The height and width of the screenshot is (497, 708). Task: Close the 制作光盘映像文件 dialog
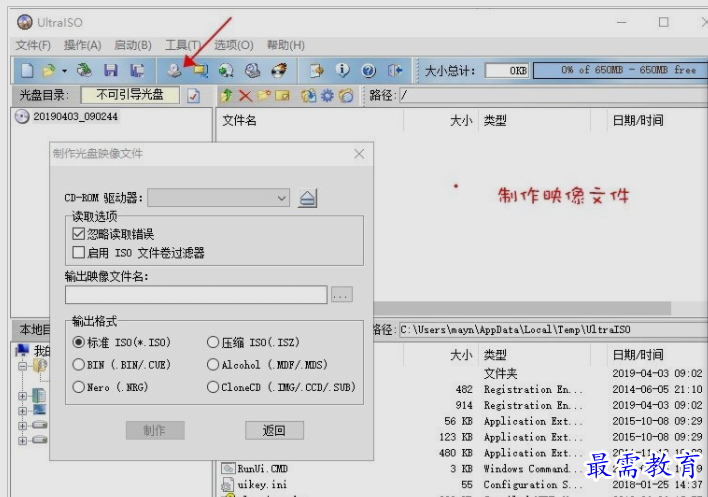coord(359,154)
